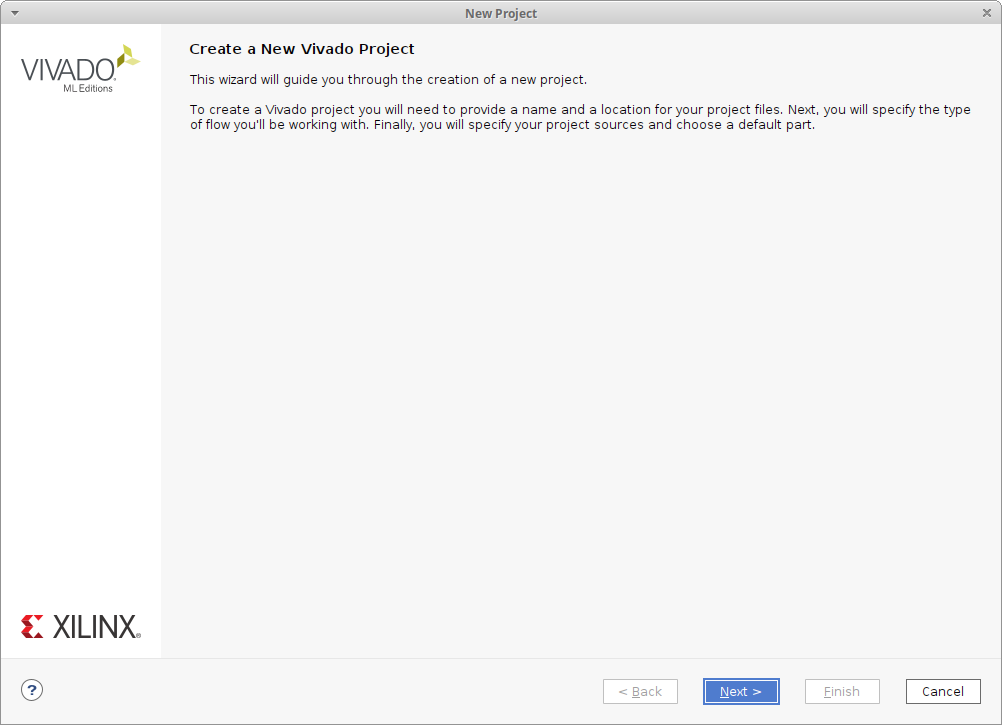Click the red Xilinx X emblem
Viewport: 1002px width, 725px height.
pos(32,627)
